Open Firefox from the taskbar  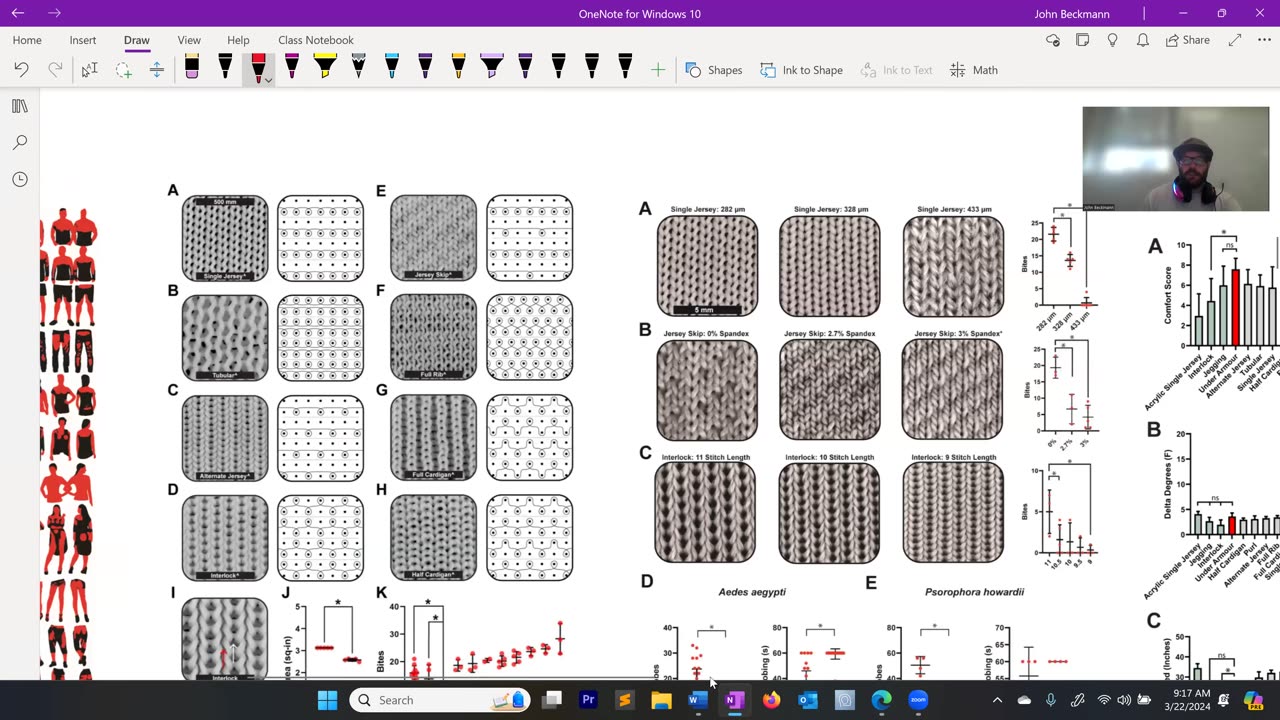(x=771, y=700)
